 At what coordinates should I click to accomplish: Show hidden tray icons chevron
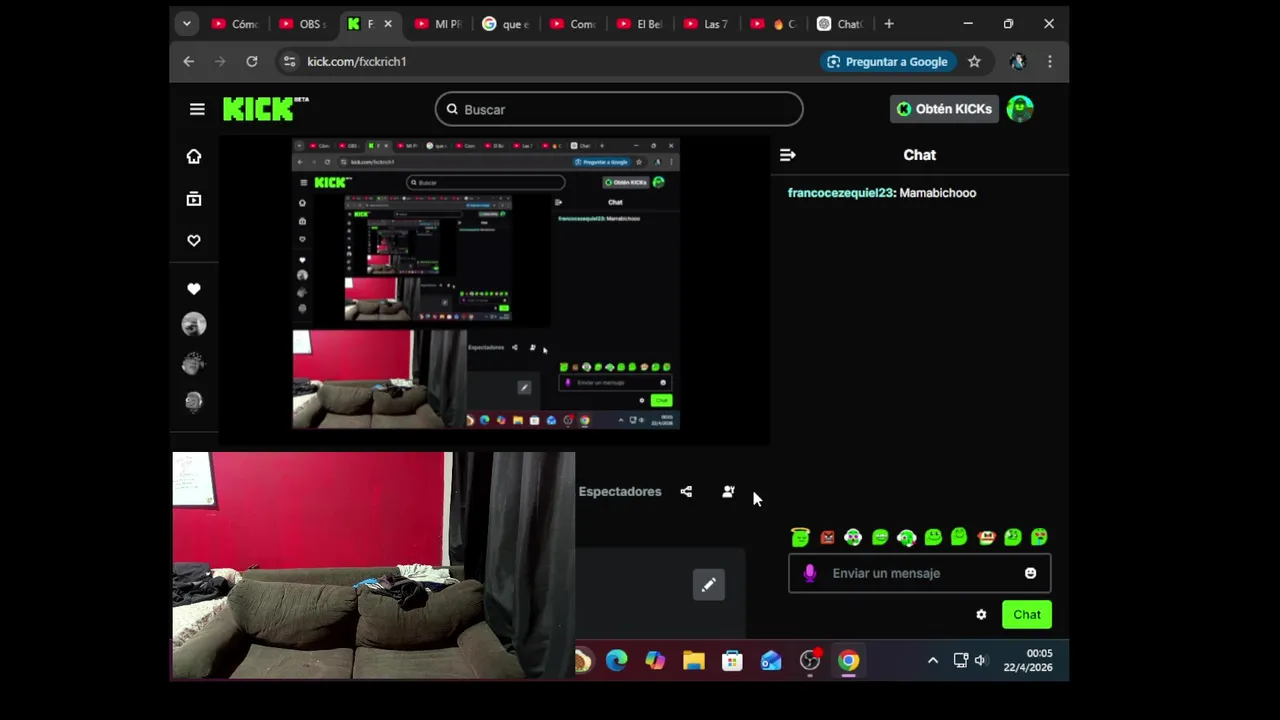pyautogui.click(x=933, y=661)
